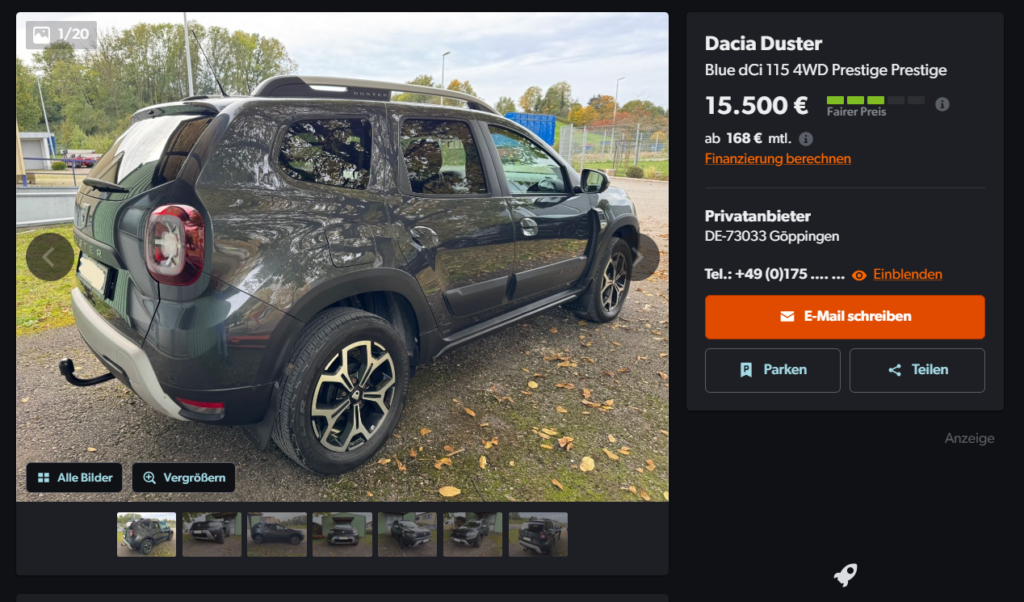The width and height of the screenshot is (1024, 602).
Task: Click the E-Mail schreiben button
Action: 844,317
